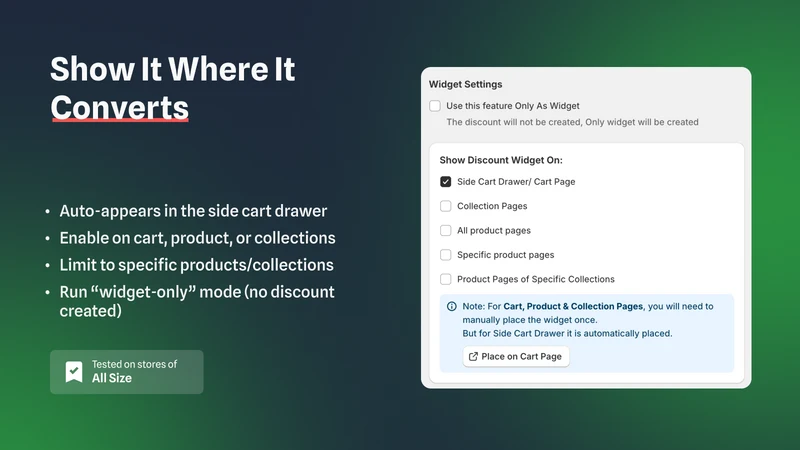Tick the Collection Pages checkbox

pos(445,206)
